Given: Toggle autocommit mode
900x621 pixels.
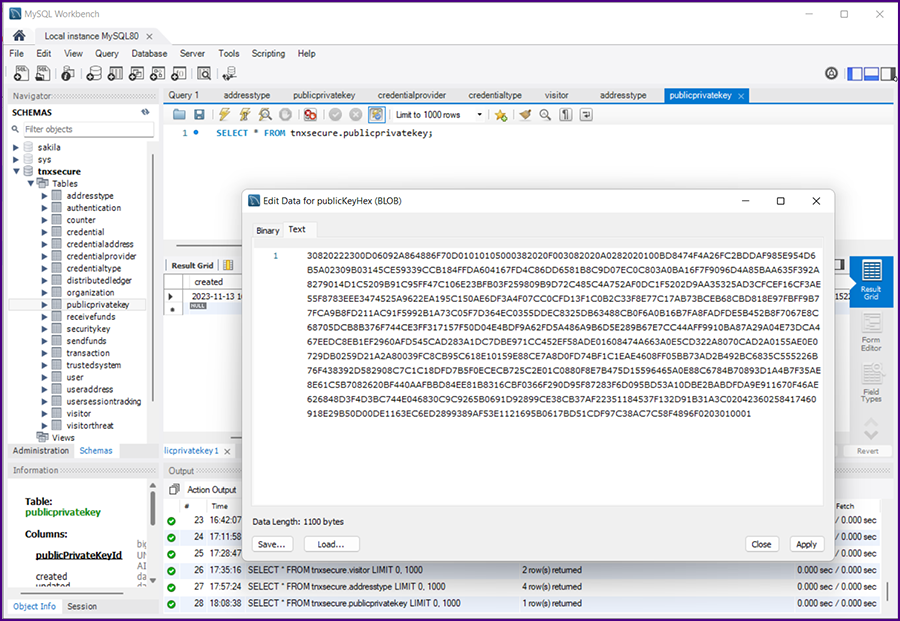Looking at the screenshot, I should pyautogui.click(x=376, y=115).
